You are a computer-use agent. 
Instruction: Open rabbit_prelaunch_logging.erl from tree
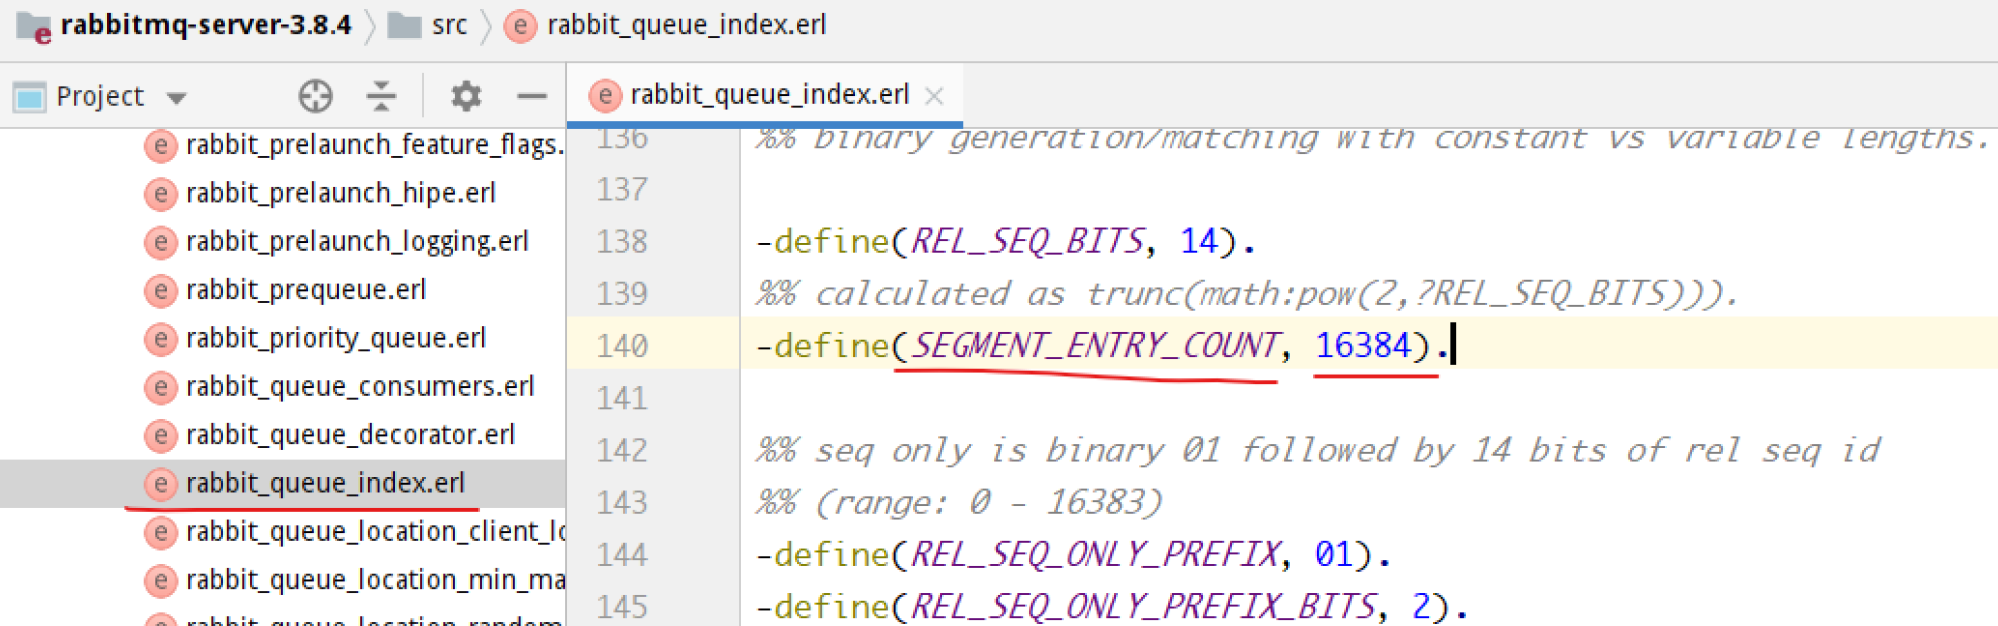356,242
